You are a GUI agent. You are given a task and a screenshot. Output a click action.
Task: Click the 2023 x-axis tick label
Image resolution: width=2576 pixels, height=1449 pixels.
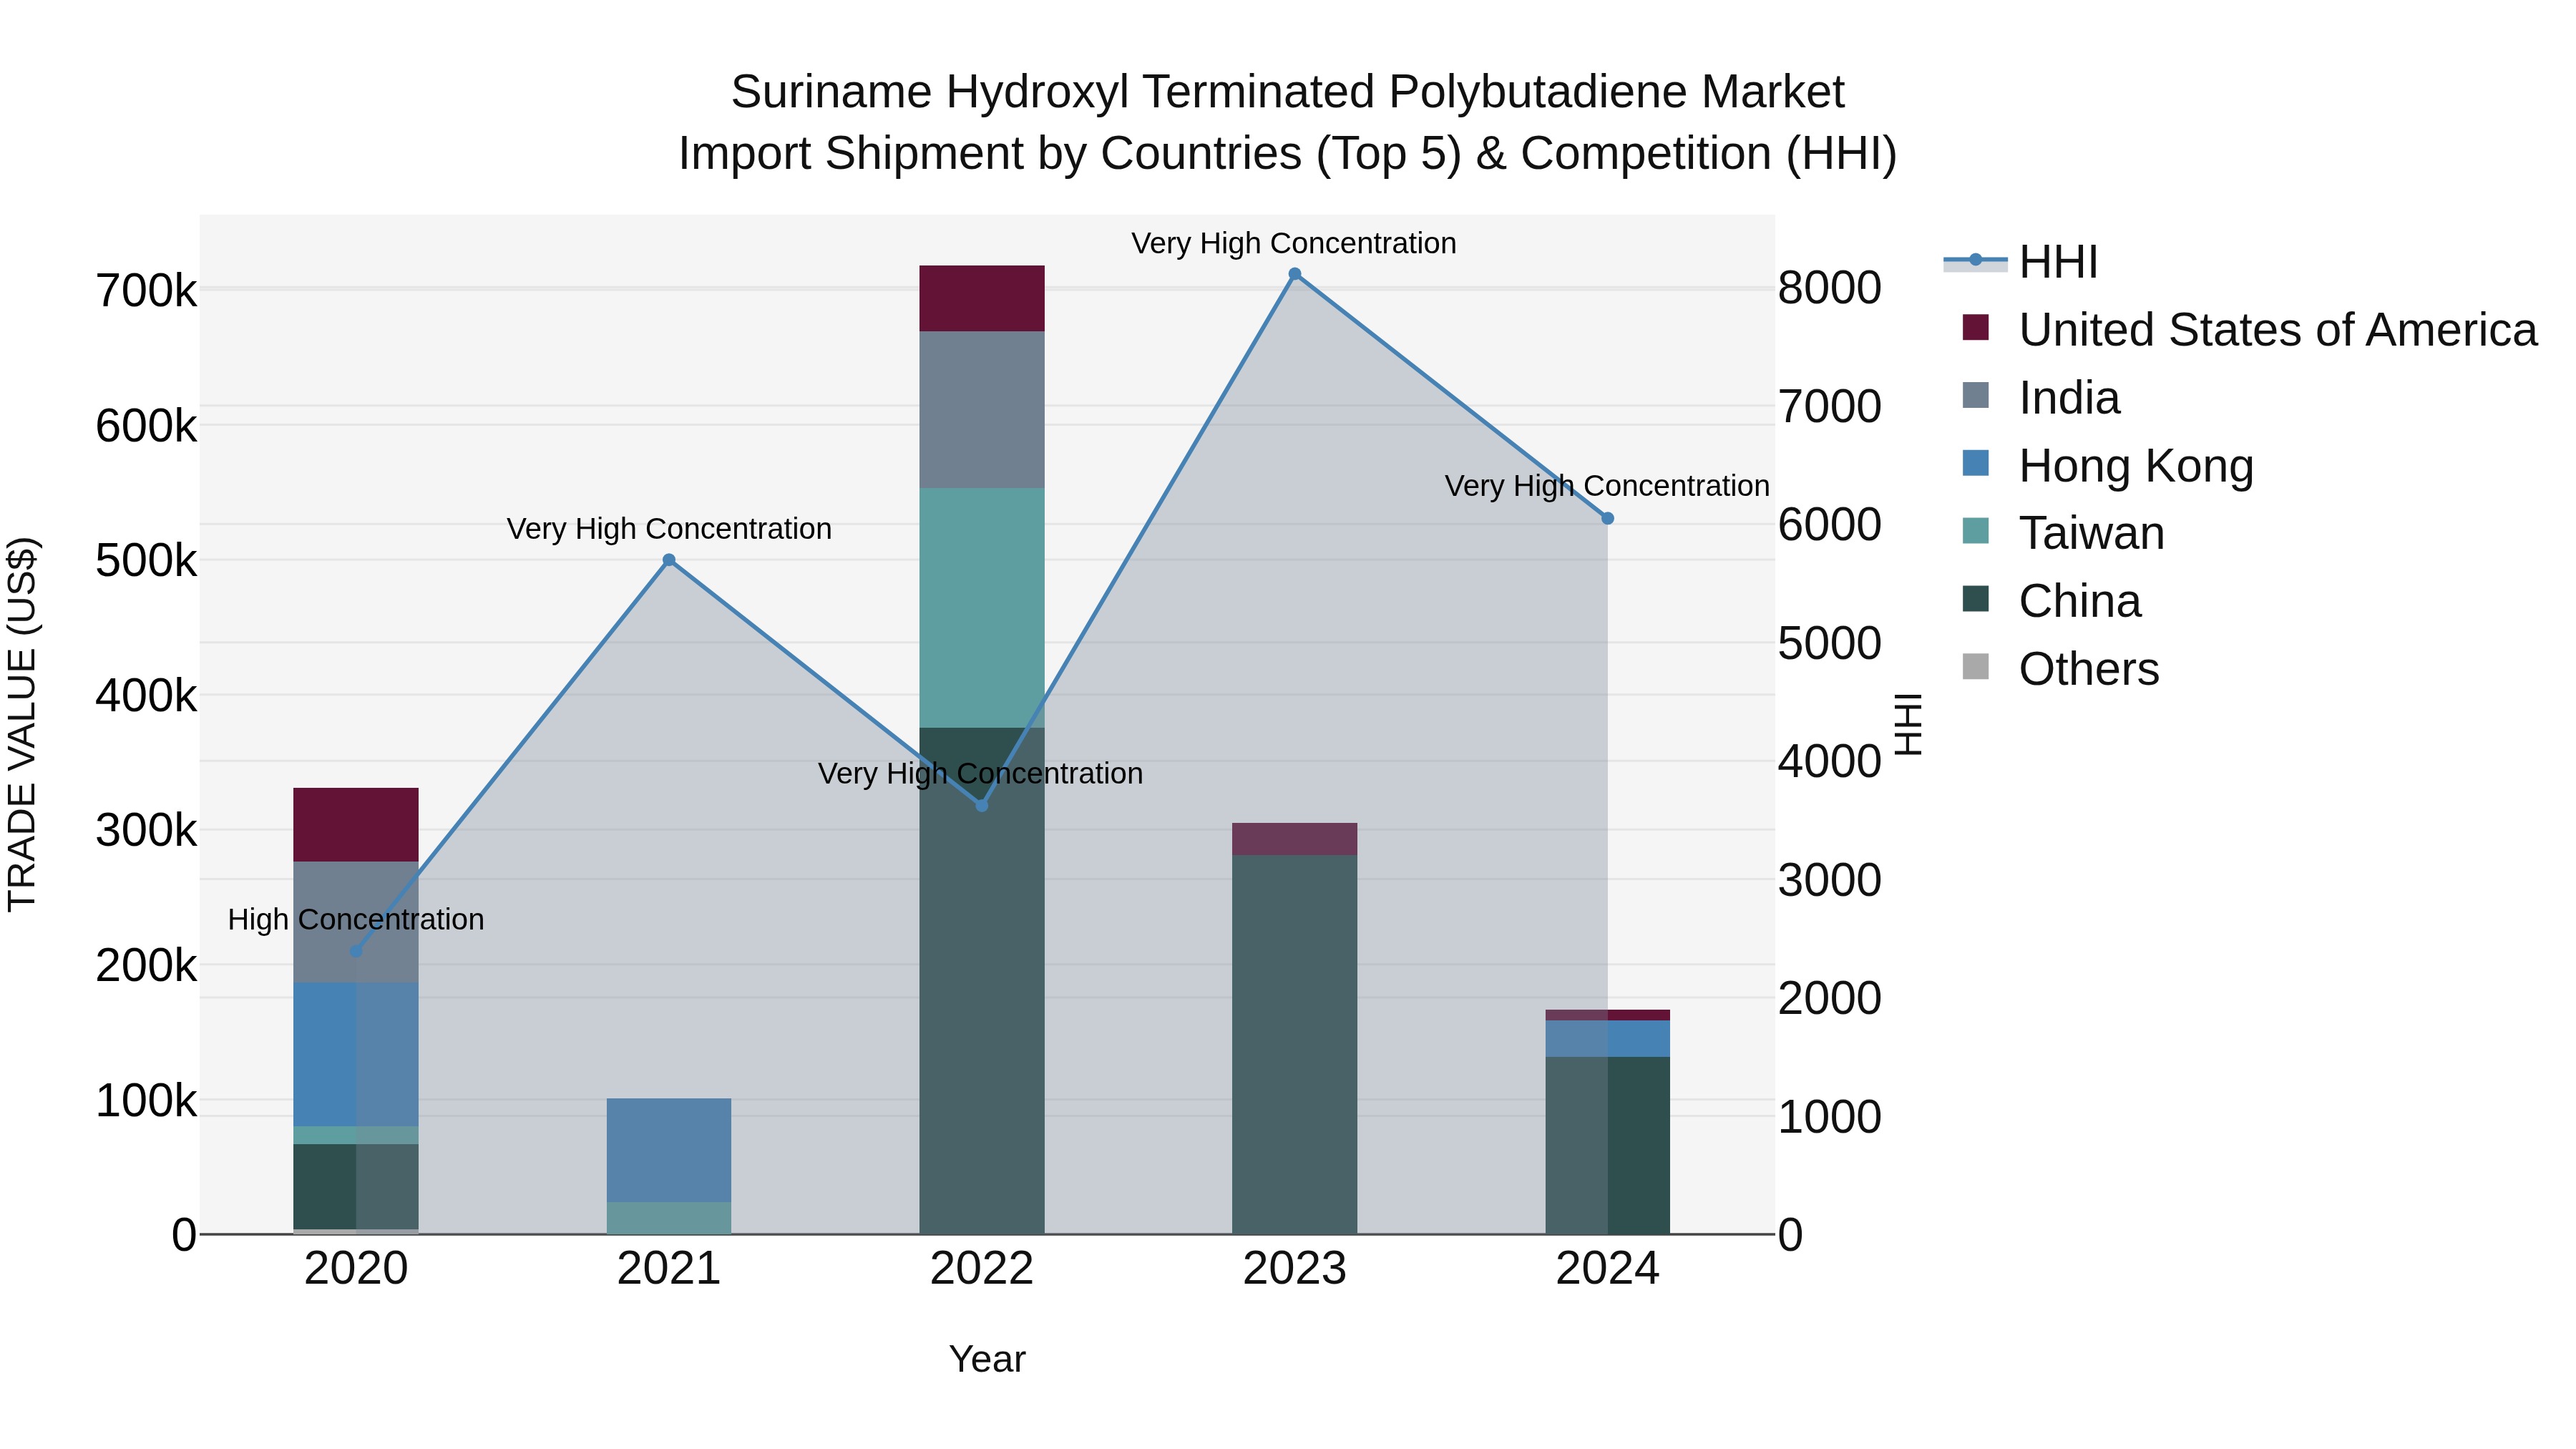pyautogui.click(x=1295, y=1269)
